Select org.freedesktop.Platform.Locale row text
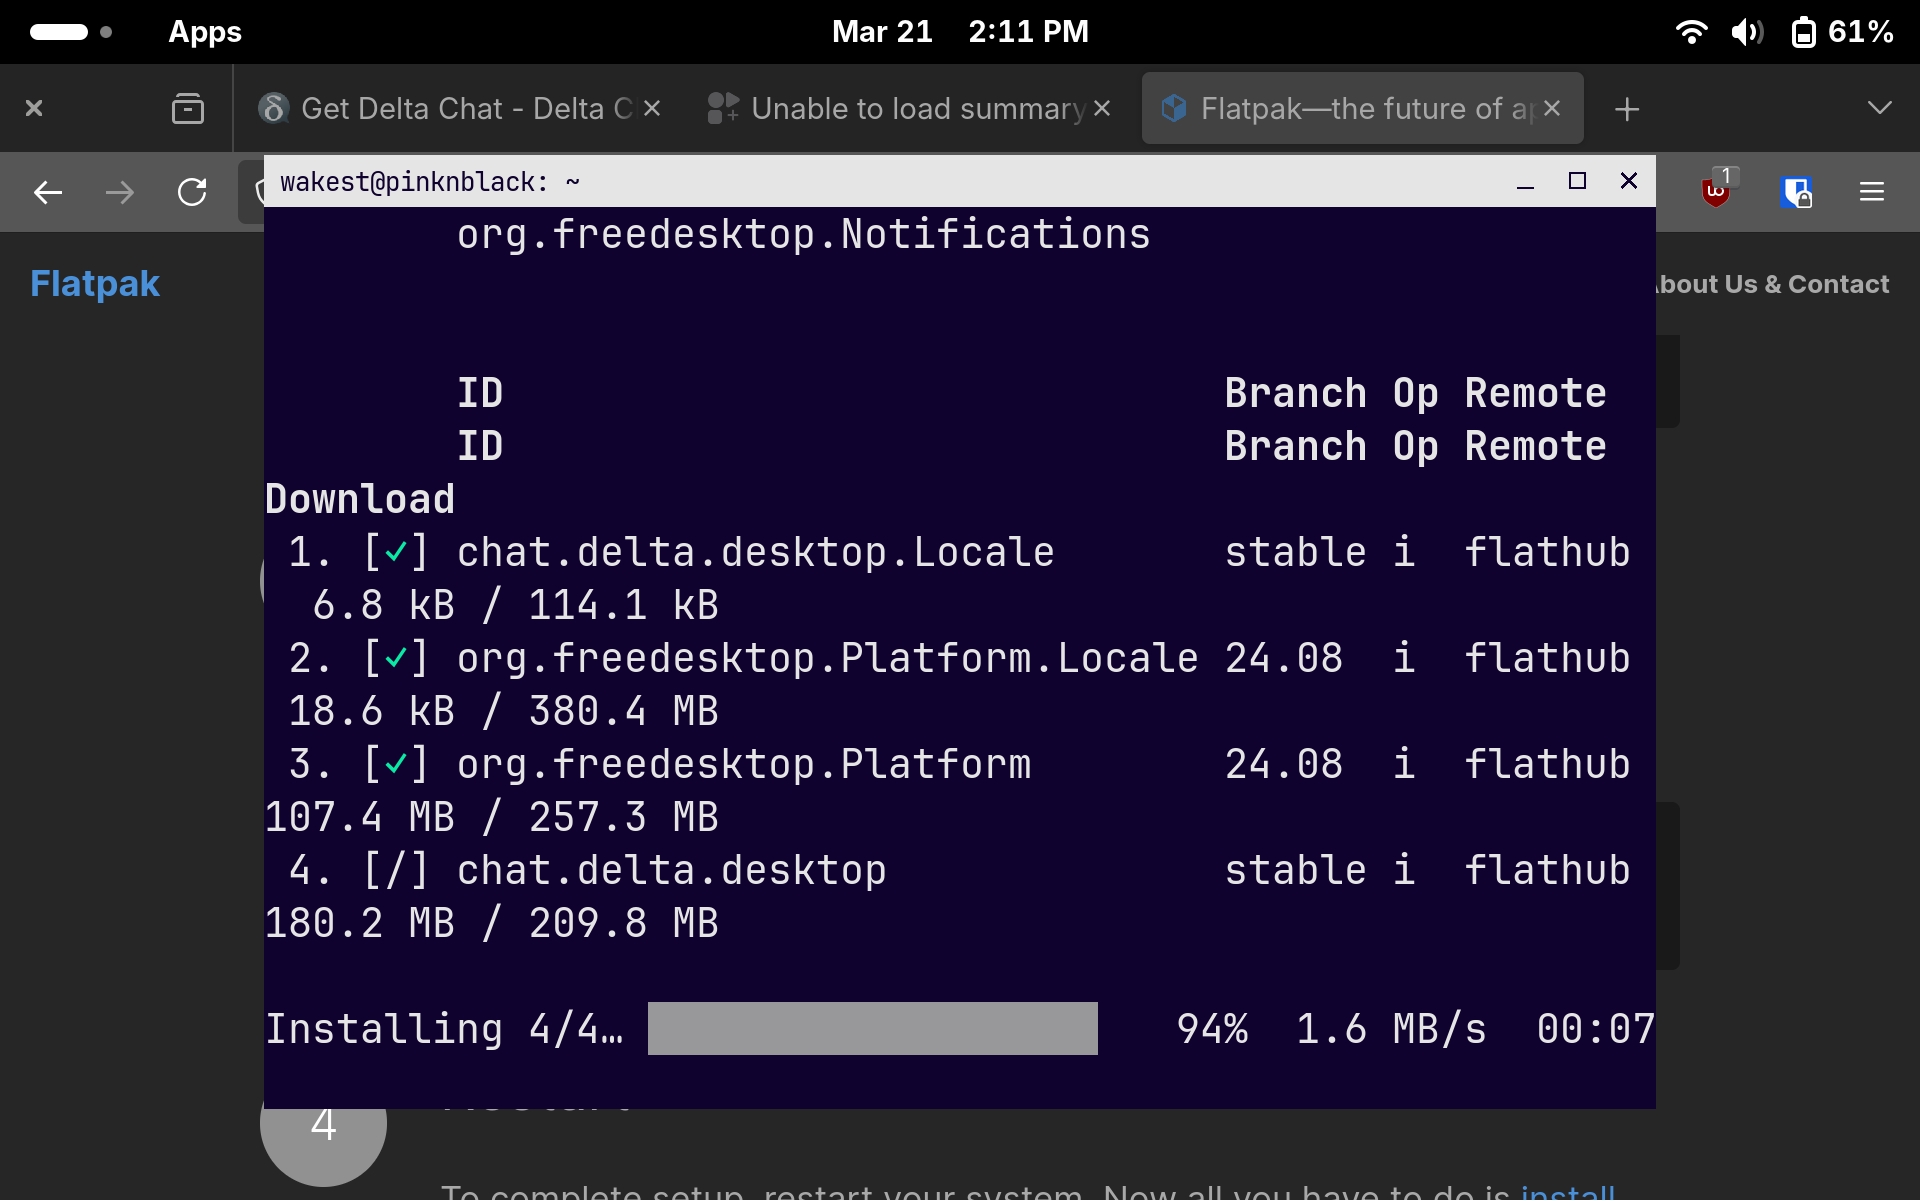This screenshot has height=1200, width=1920. click(828, 658)
